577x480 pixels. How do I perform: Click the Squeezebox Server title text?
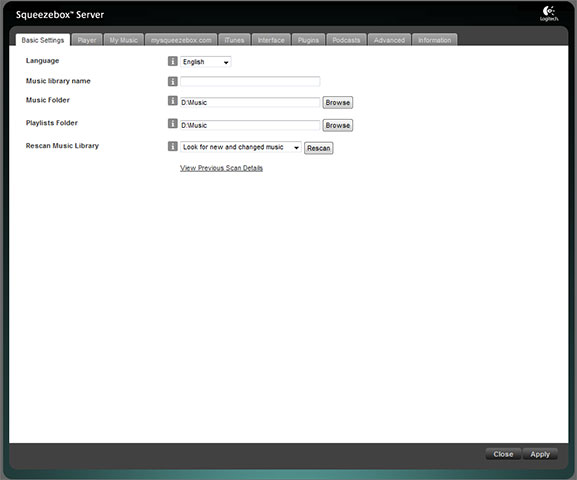[x=60, y=15]
